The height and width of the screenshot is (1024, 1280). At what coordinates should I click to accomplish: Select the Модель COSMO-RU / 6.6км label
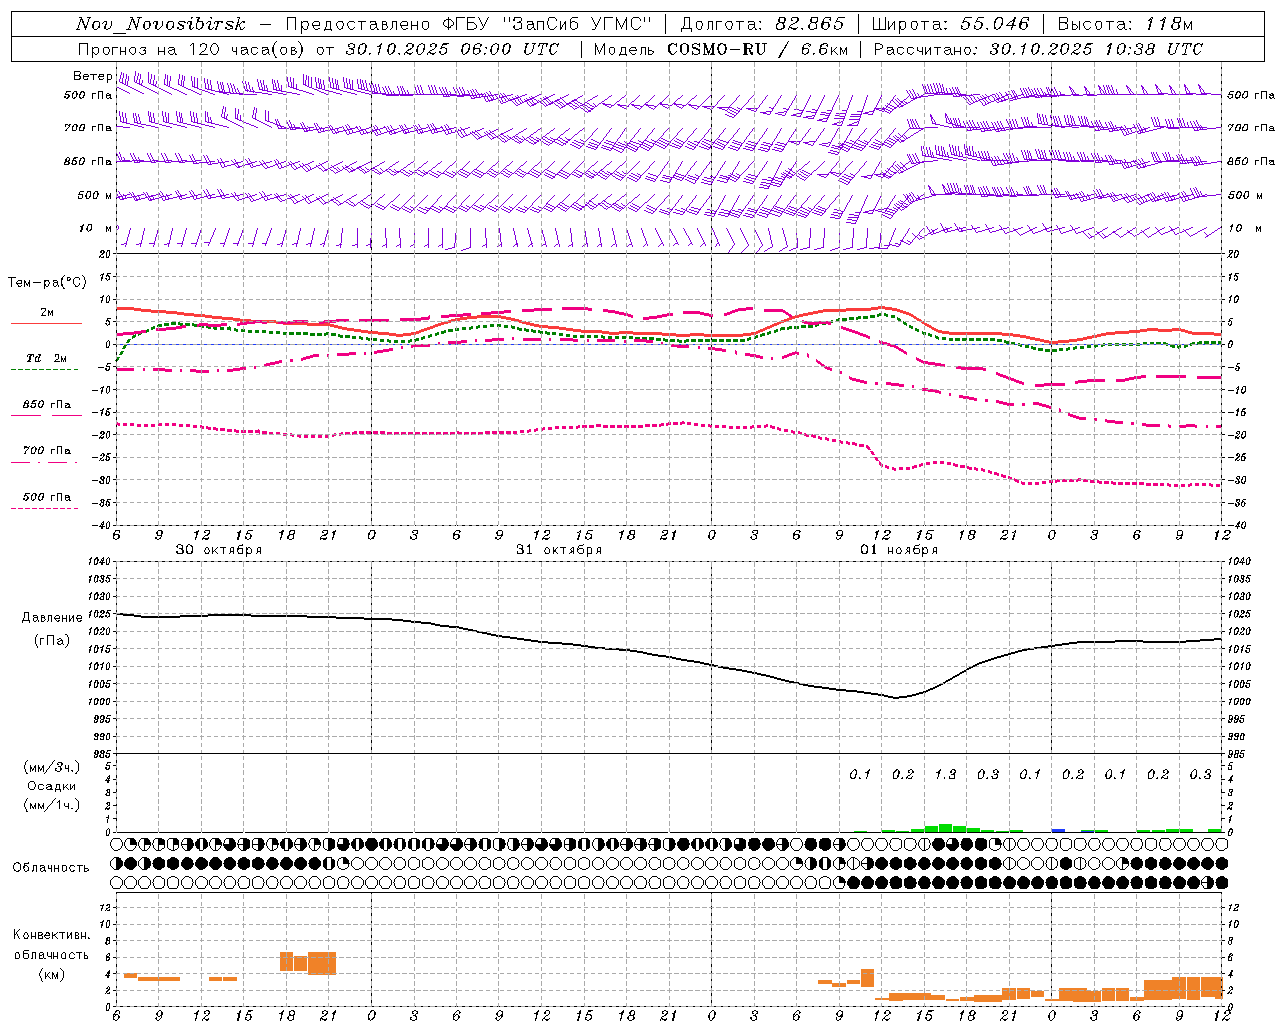pos(721,49)
